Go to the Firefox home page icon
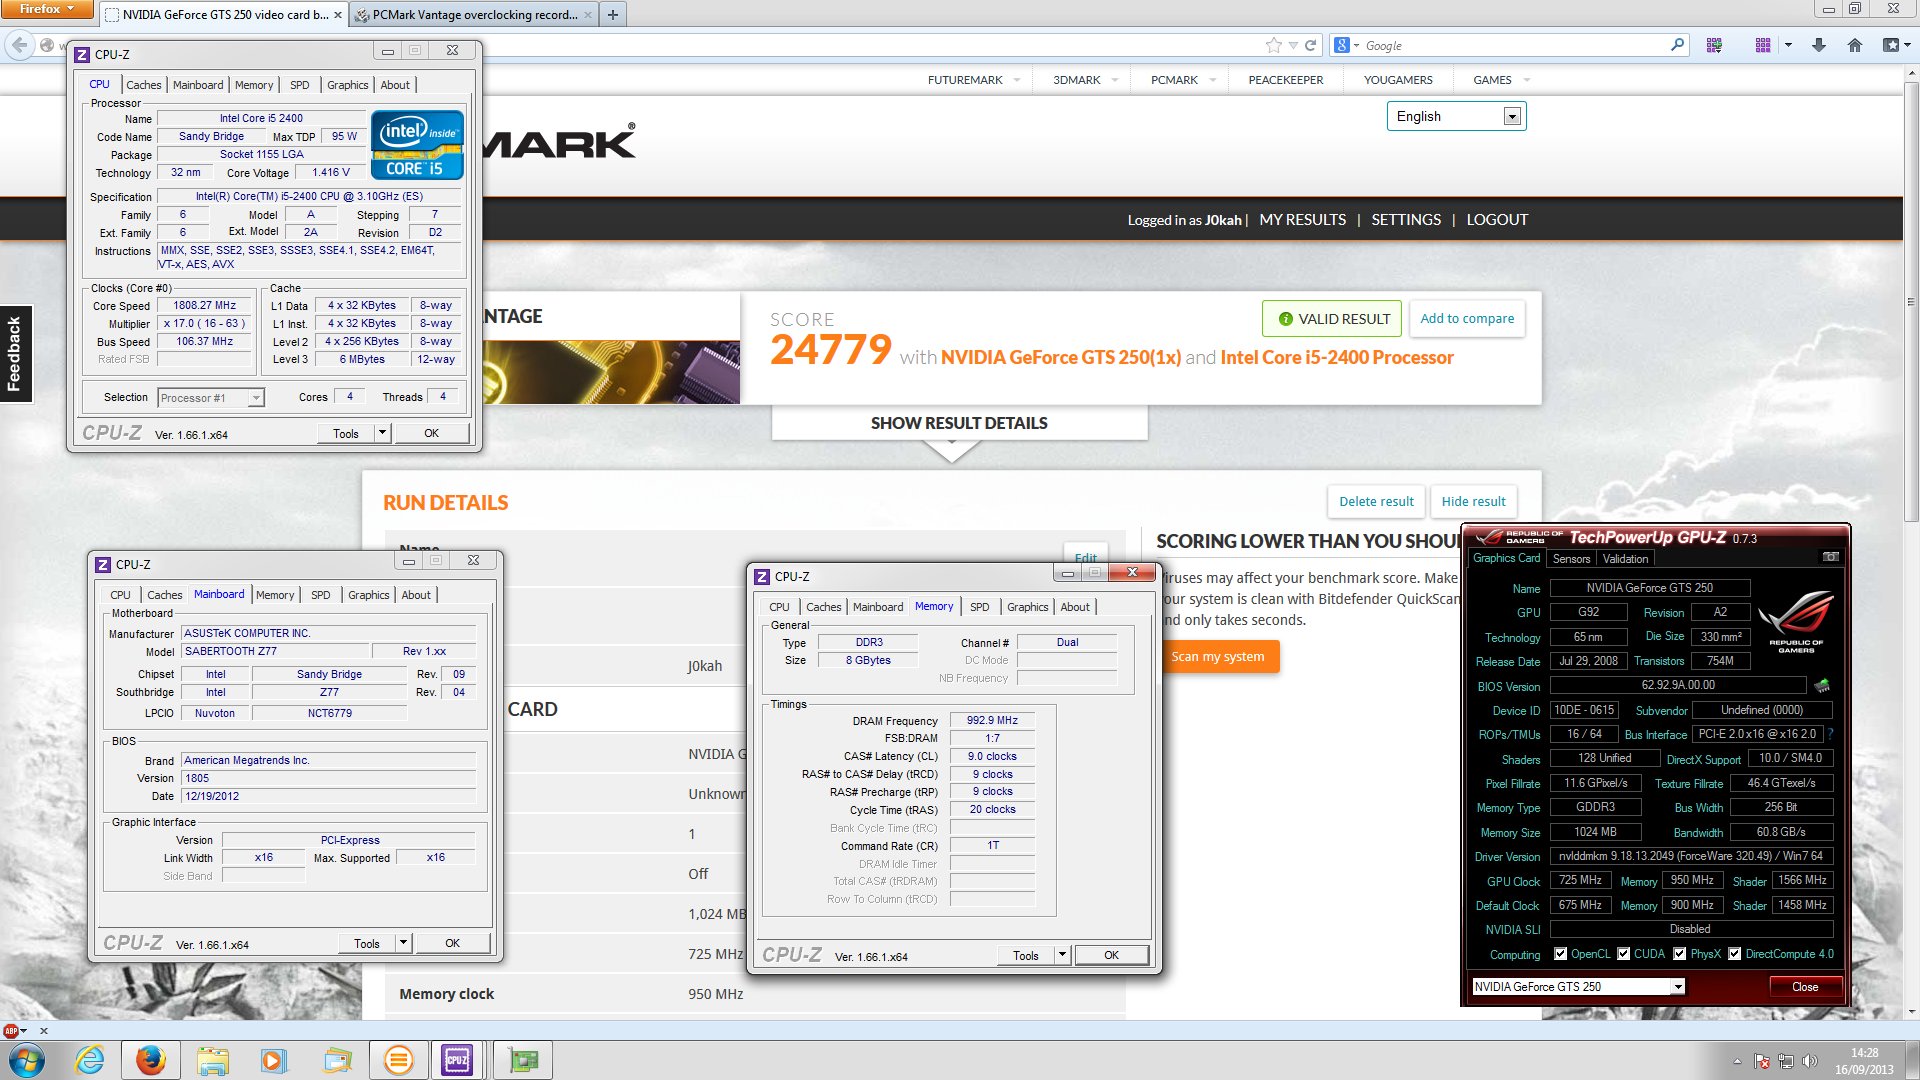 (1854, 45)
